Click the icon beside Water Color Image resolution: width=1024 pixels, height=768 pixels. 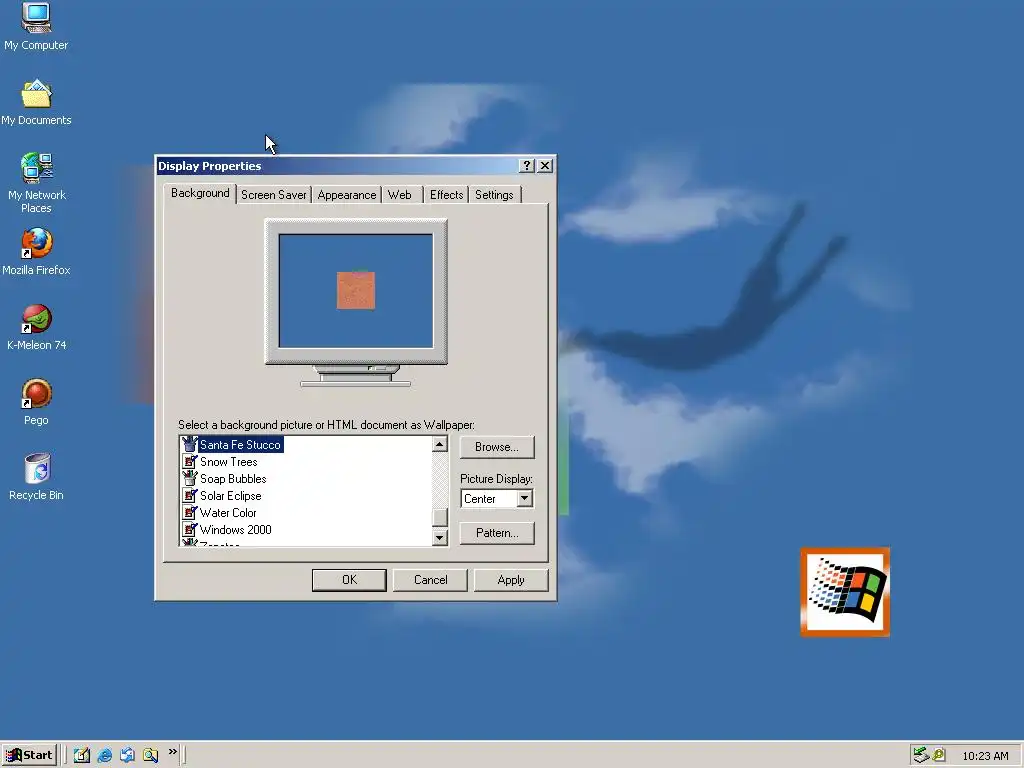tap(189, 513)
